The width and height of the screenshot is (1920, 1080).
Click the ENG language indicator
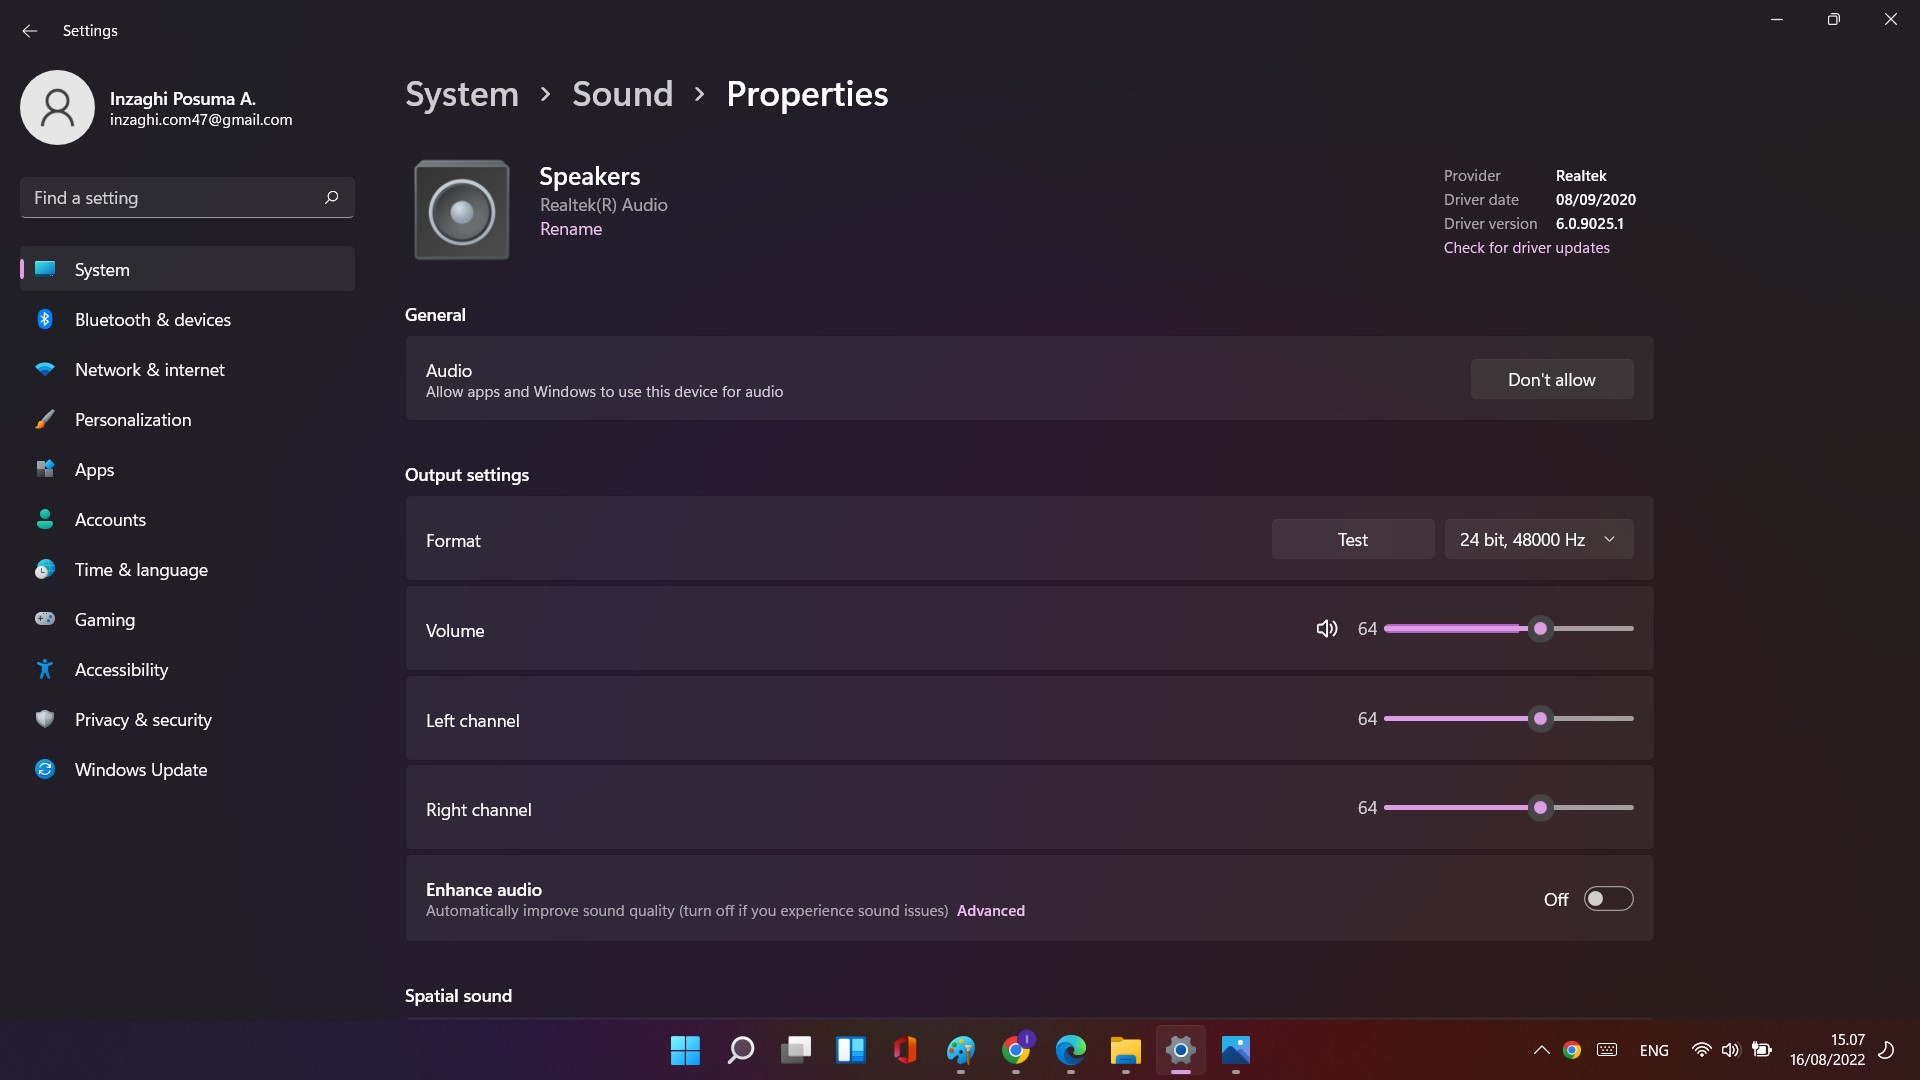click(1654, 1050)
